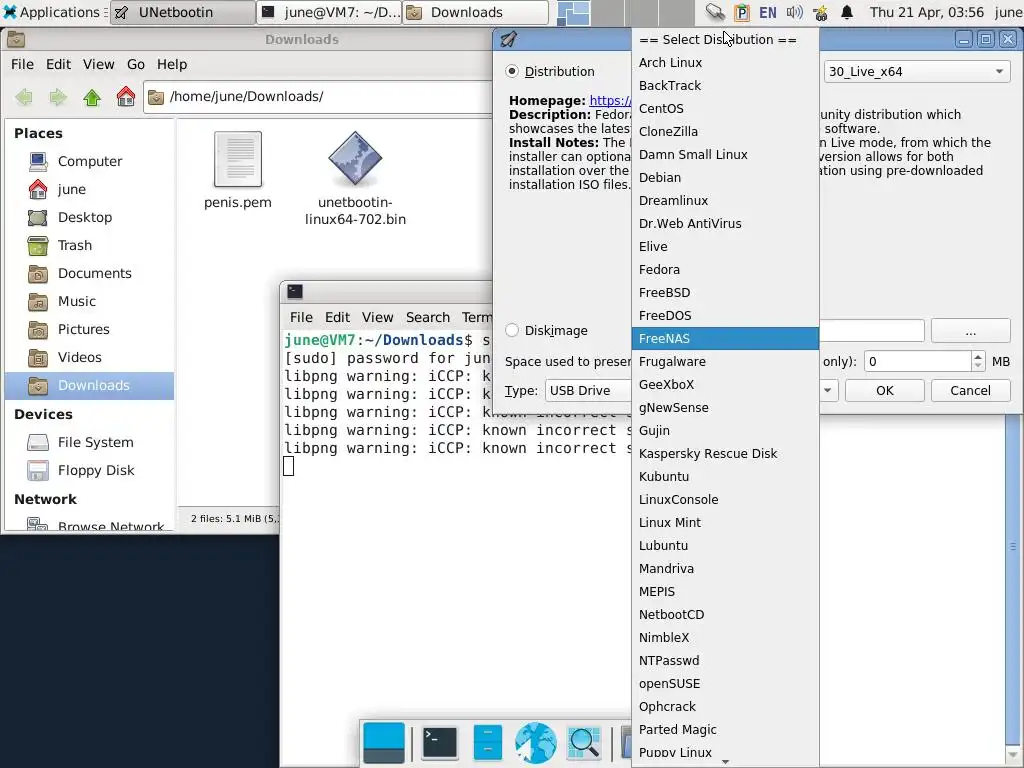Open Videos in Places sidebar
Viewport: 1024px width, 768px height.
tap(89, 358)
